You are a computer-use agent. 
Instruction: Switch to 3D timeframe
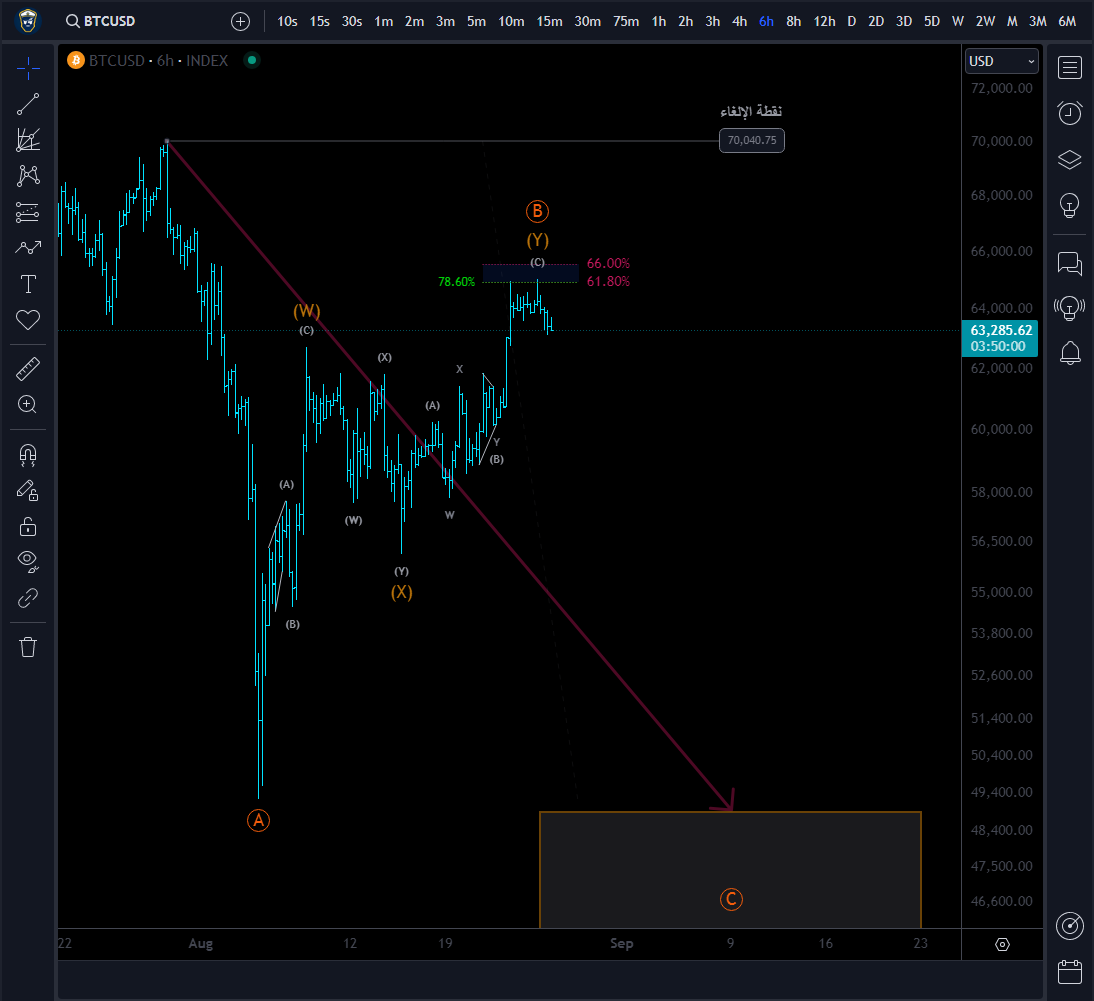(904, 22)
